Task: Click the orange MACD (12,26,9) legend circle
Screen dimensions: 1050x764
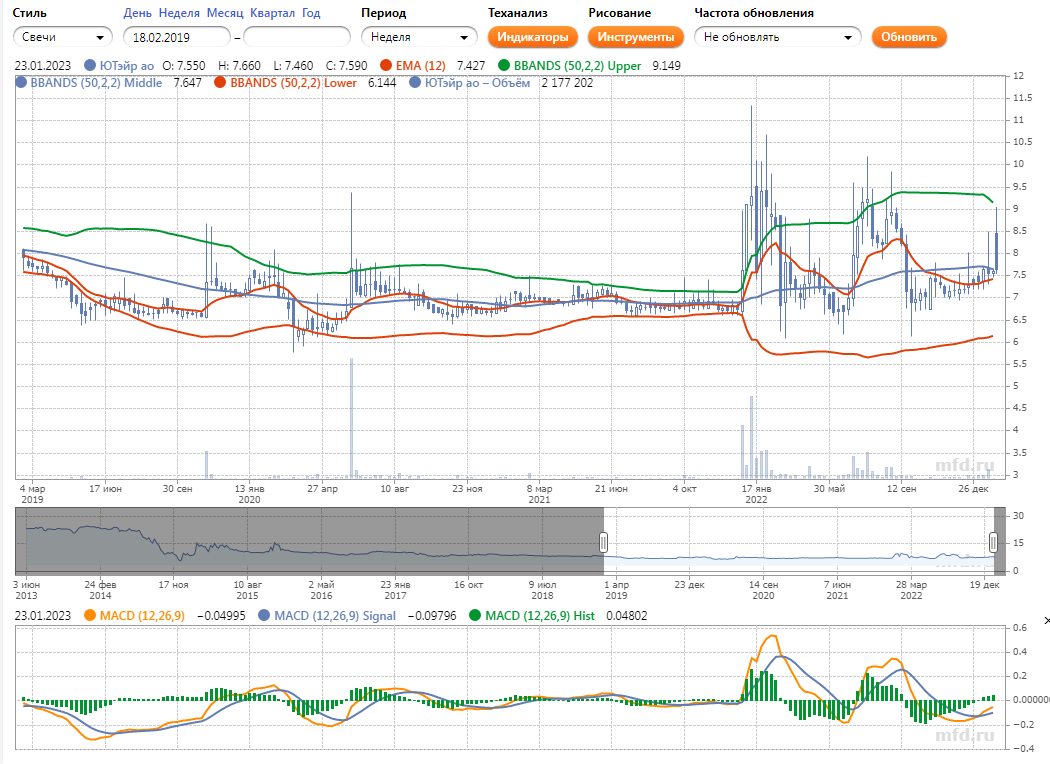Action: [92, 616]
